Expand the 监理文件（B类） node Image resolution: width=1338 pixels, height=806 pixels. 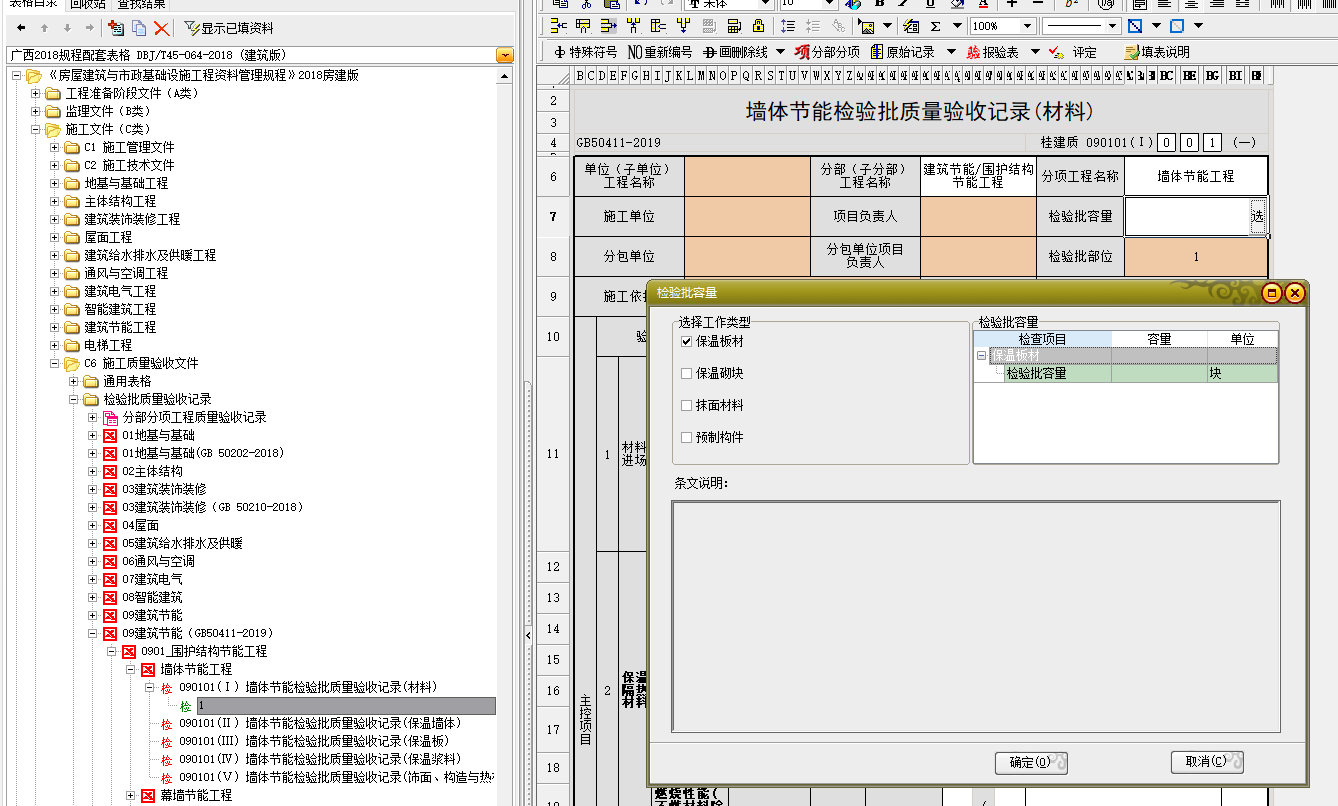36,111
